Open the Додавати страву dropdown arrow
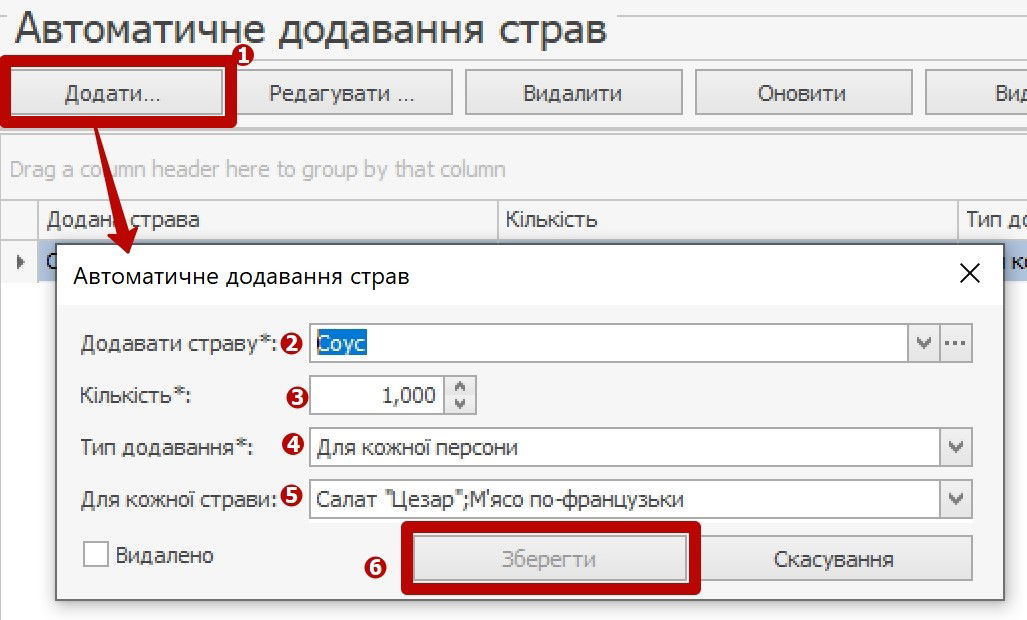The image size is (1027, 620). (924, 344)
